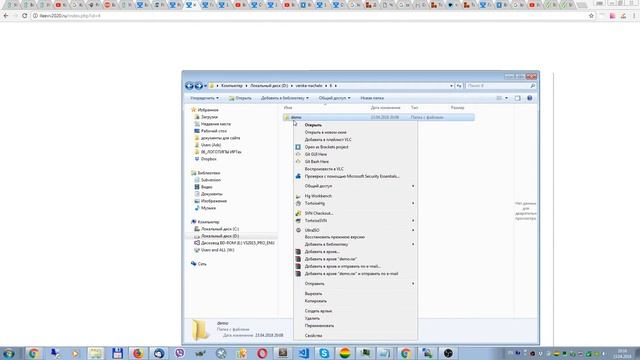Click the Explorer back arrow button

pyautogui.click(x=189, y=86)
